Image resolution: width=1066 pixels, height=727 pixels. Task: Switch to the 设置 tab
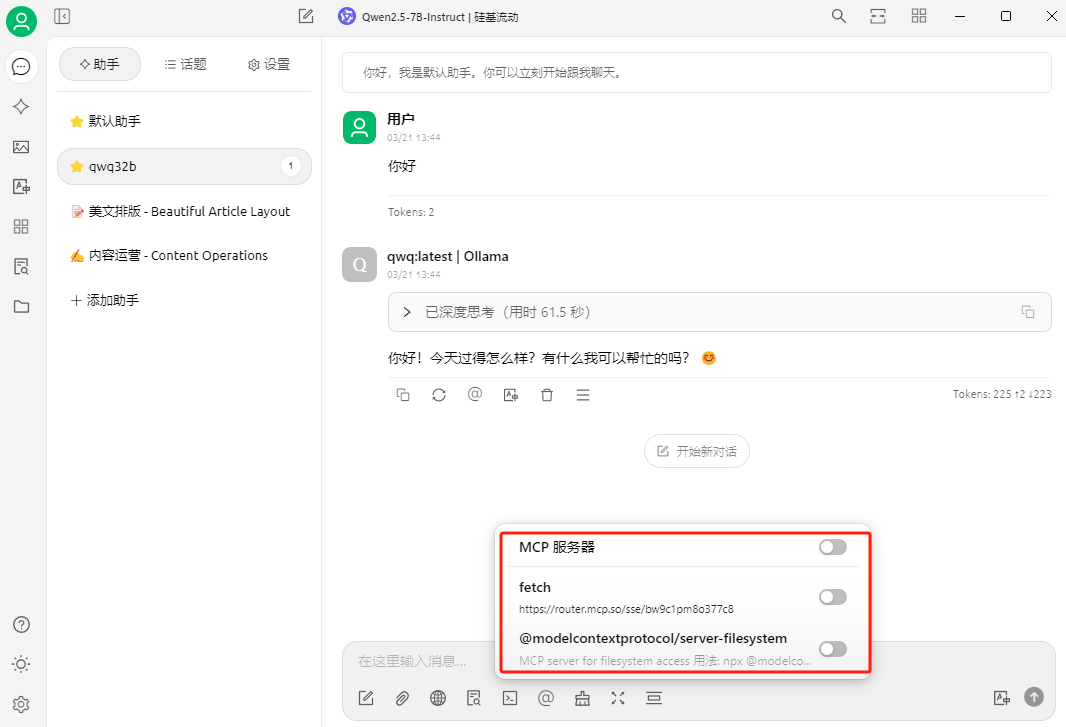pyautogui.click(x=269, y=64)
